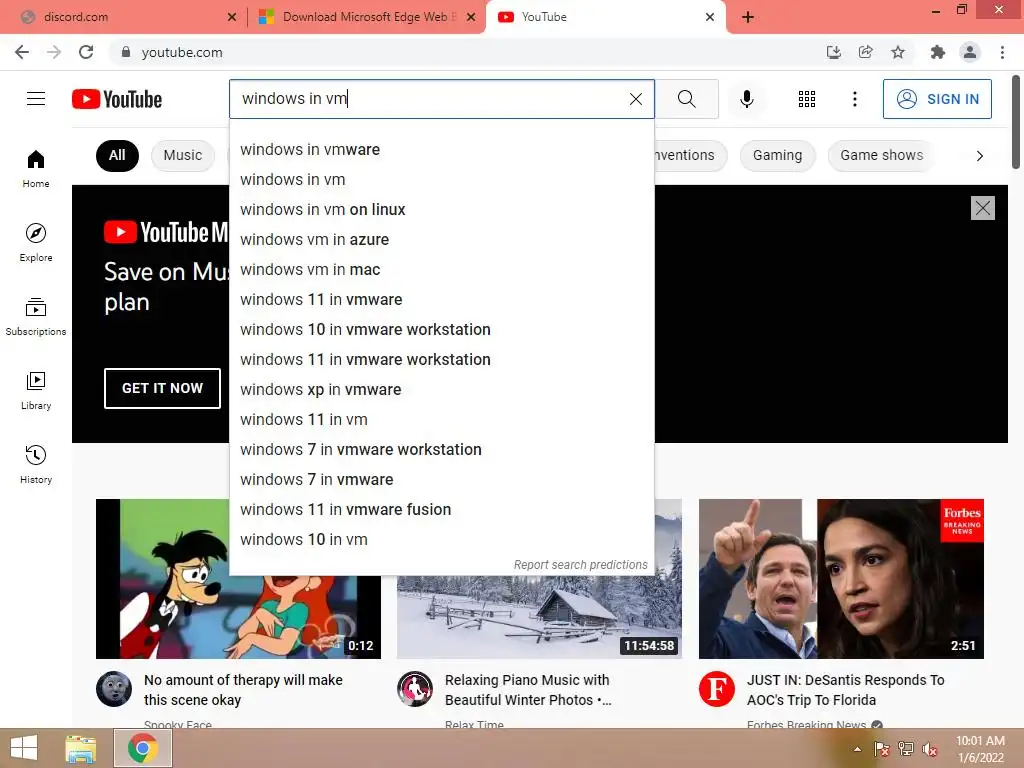Click the magnifying glass search button
Screen dimensions: 1024x768
(686, 99)
